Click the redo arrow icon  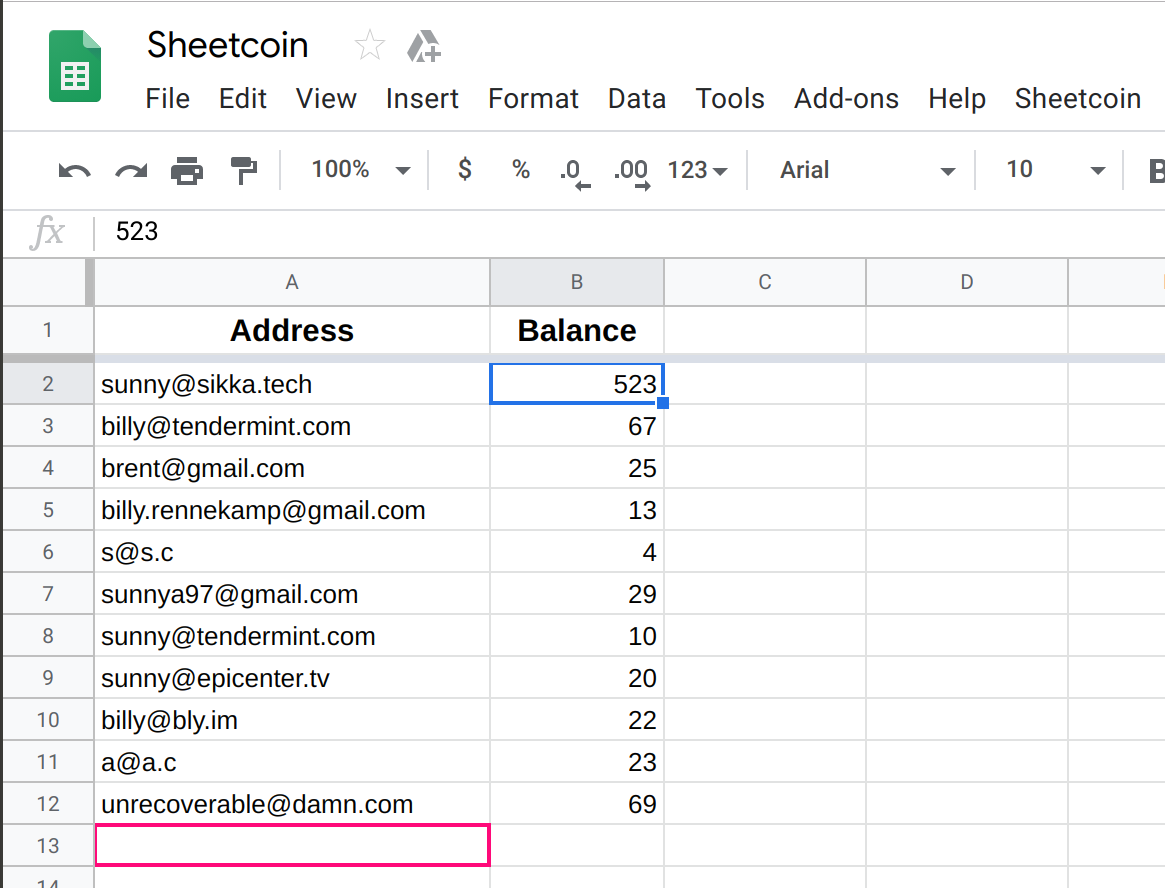(131, 171)
